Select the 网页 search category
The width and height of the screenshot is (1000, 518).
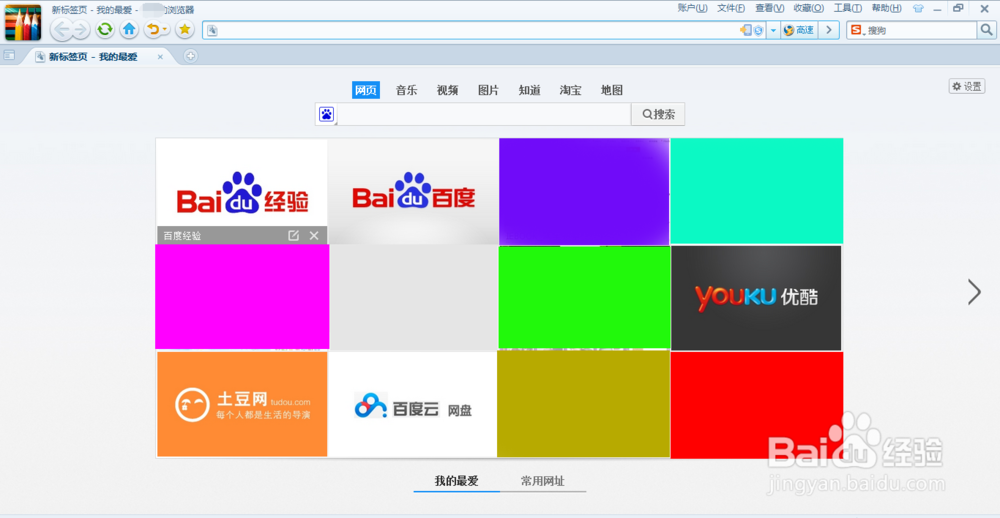[x=366, y=90]
